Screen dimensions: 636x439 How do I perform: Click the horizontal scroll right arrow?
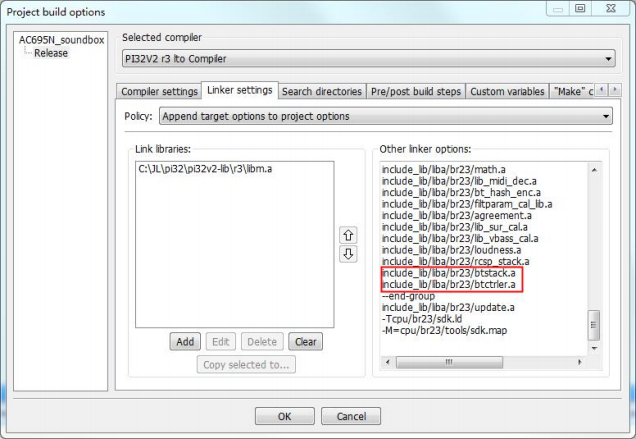click(579, 362)
